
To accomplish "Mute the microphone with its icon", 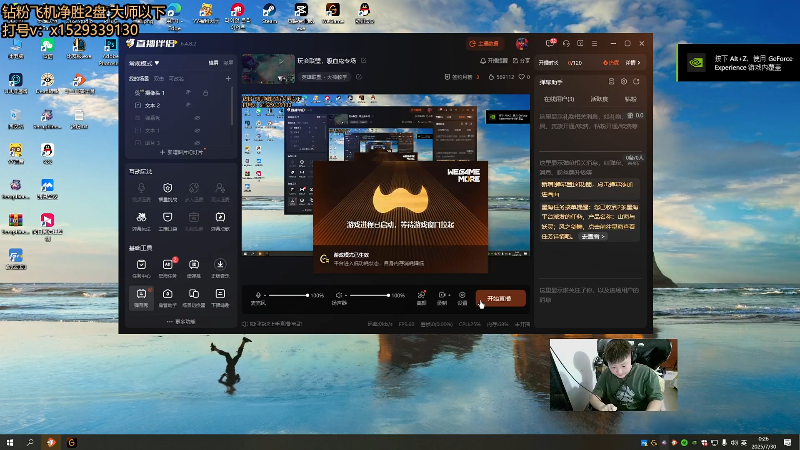I will 258,295.
